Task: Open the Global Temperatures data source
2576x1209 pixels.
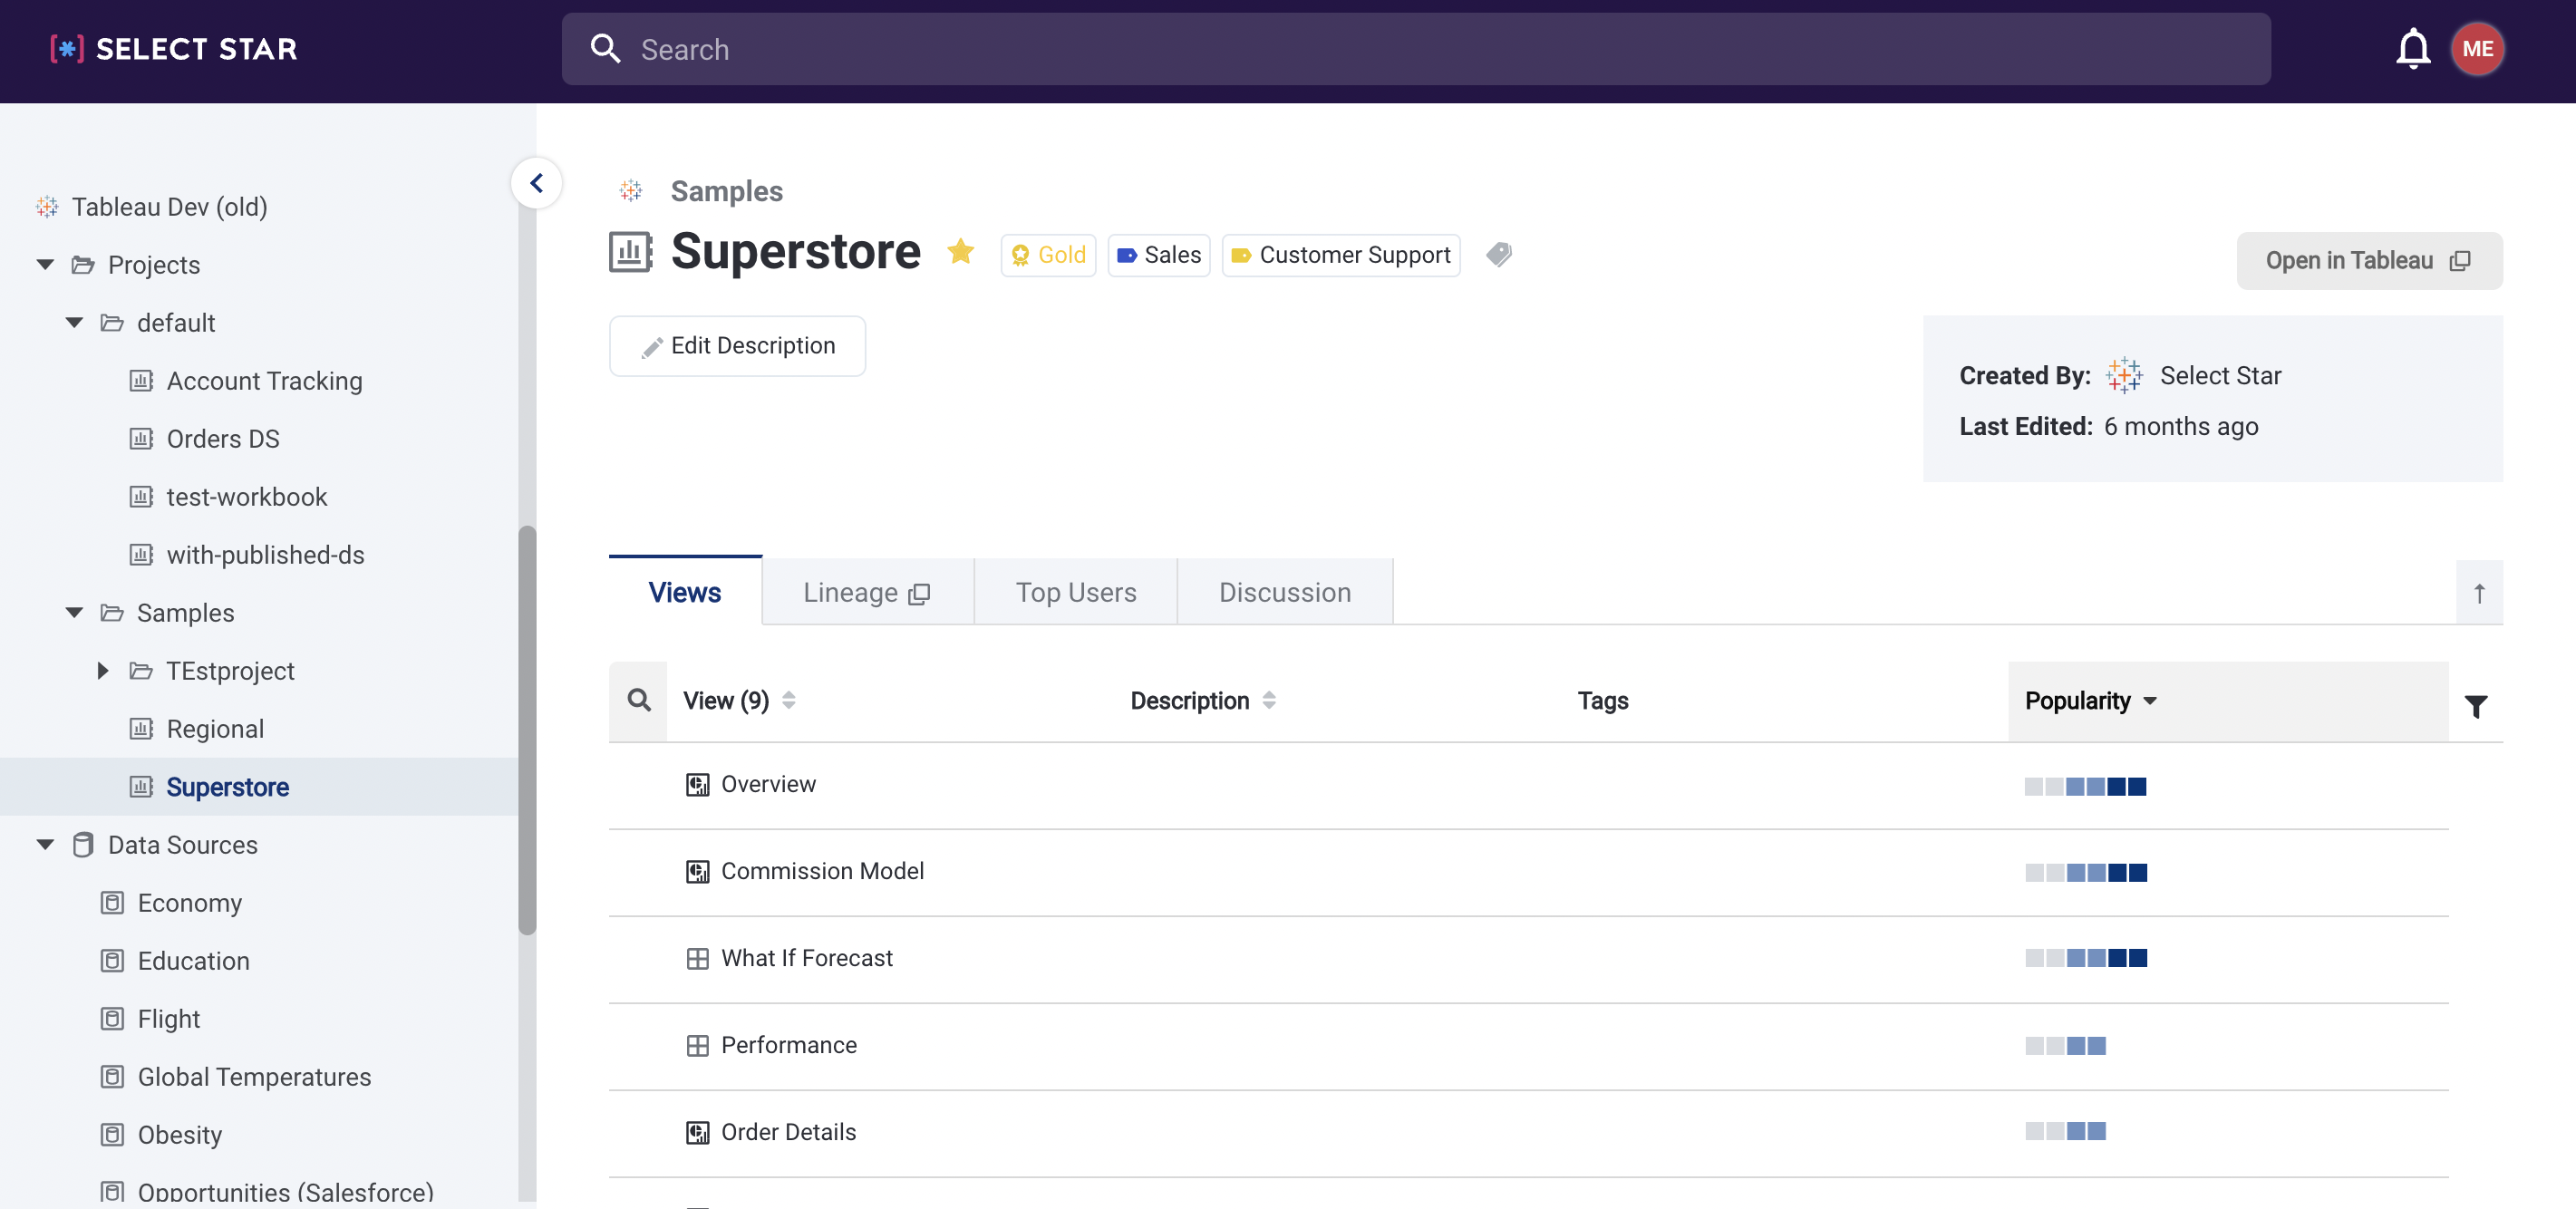Action: (254, 1076)
